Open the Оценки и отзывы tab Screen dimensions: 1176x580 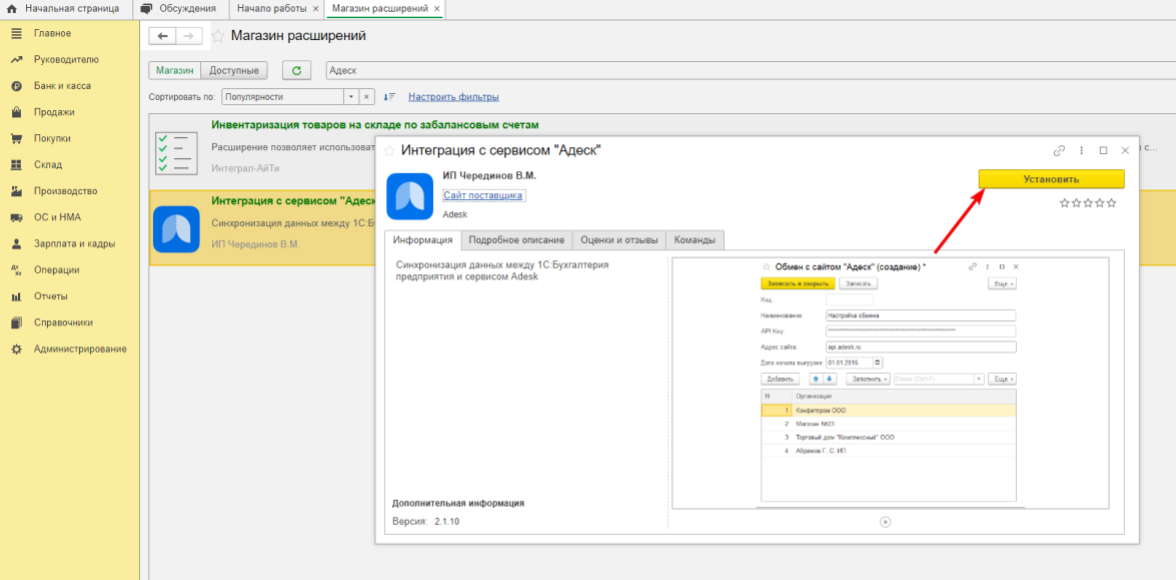coord(619,240)
